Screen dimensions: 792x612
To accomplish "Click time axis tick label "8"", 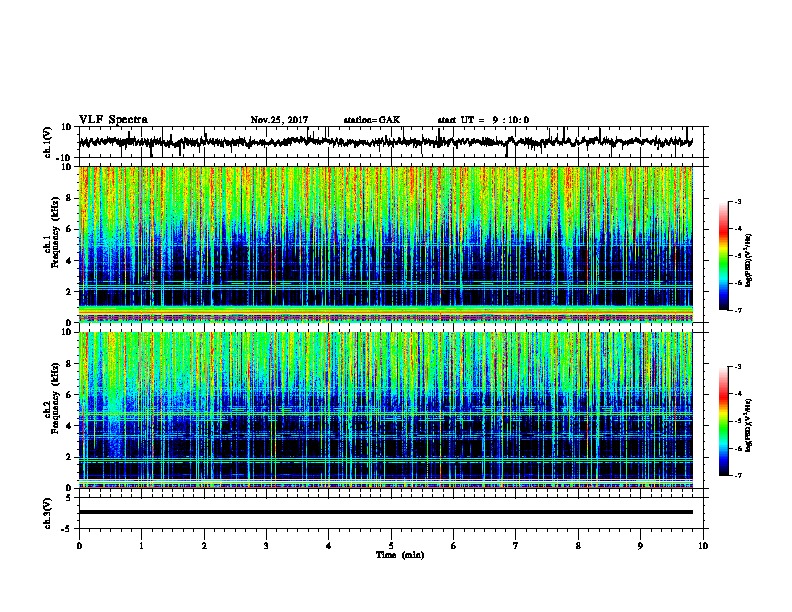I will click(x=578, y=546).
